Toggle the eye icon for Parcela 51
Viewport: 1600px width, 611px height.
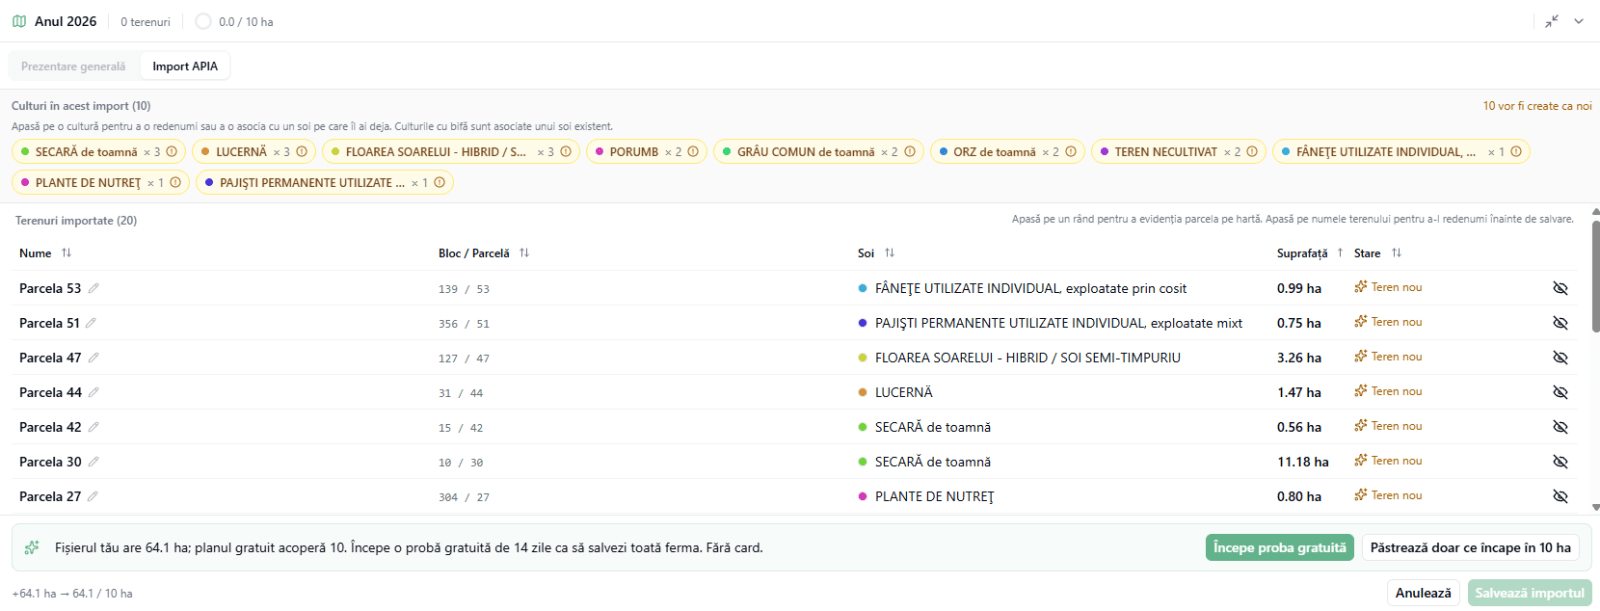tap(1560, 323)
